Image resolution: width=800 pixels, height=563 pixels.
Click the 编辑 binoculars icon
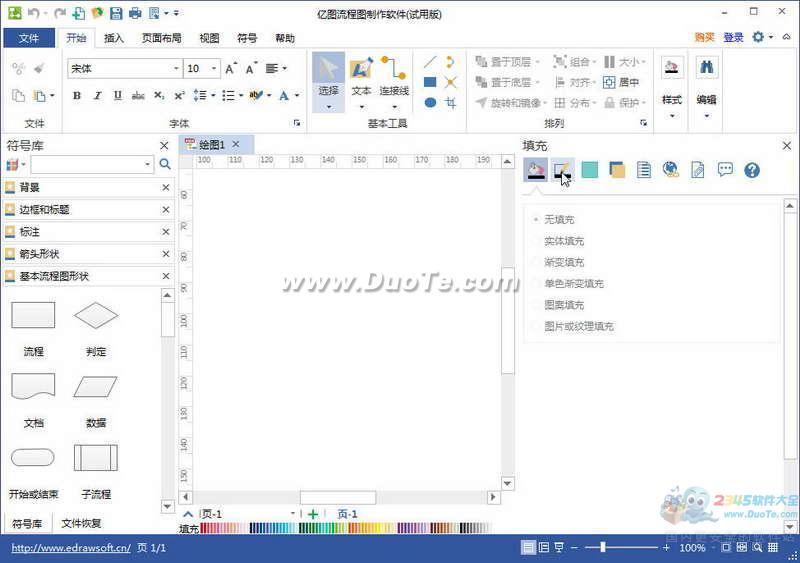tap(707, 67)
